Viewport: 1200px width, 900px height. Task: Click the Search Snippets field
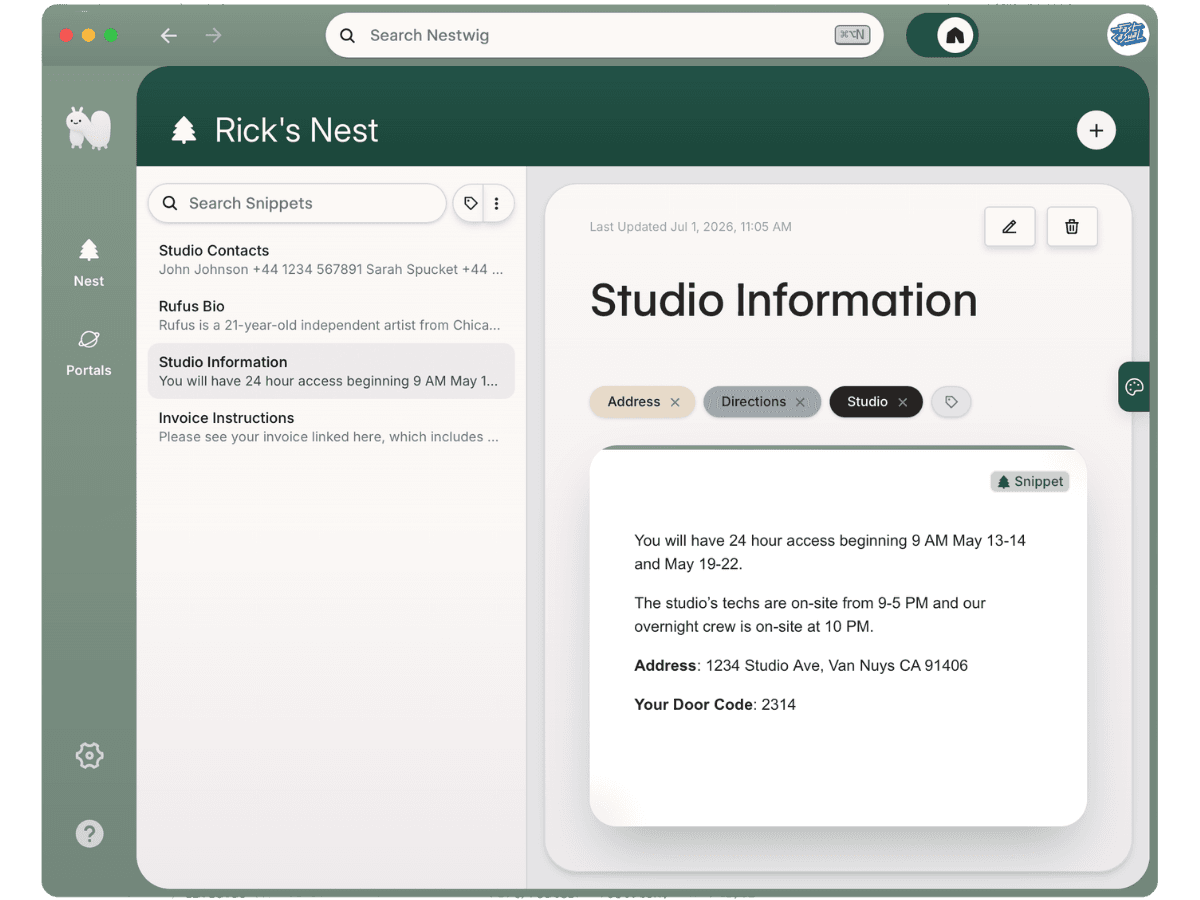tap(297, 203)
